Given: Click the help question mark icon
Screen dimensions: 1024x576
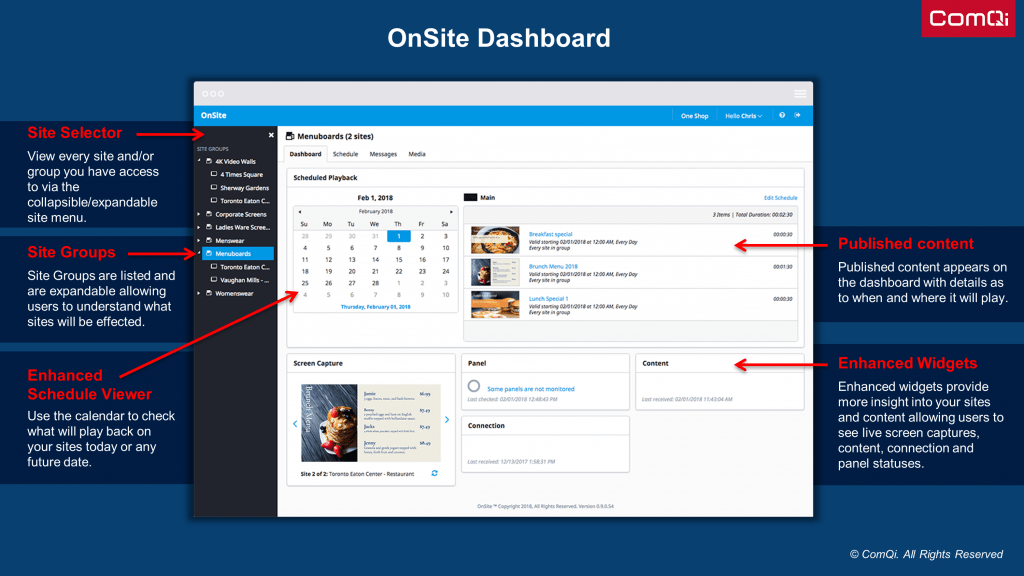Looking at the screenshot, I should coord(782,116).
